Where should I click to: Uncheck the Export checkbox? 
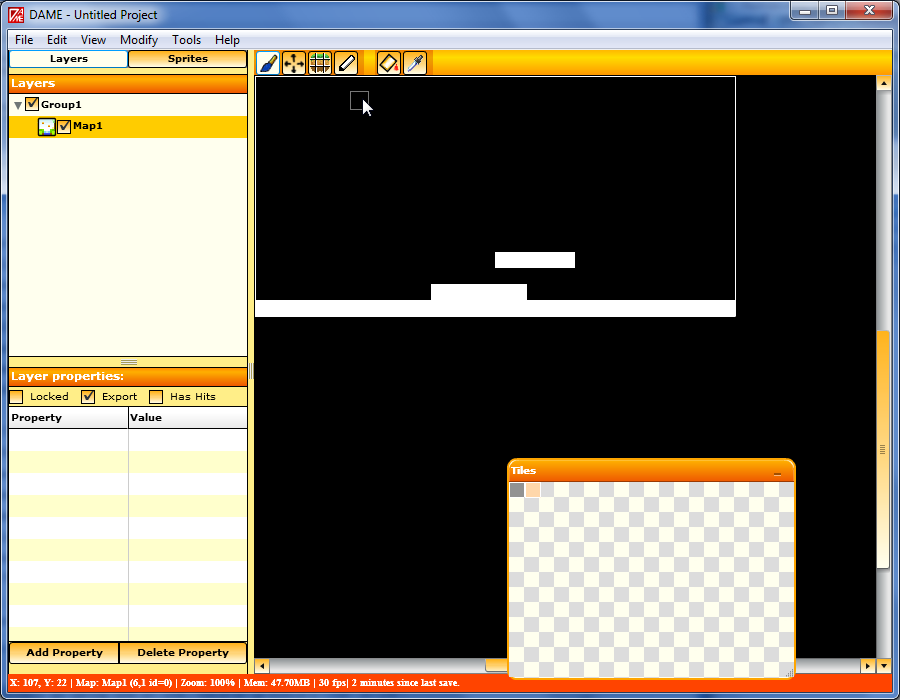tap(88, 396)
